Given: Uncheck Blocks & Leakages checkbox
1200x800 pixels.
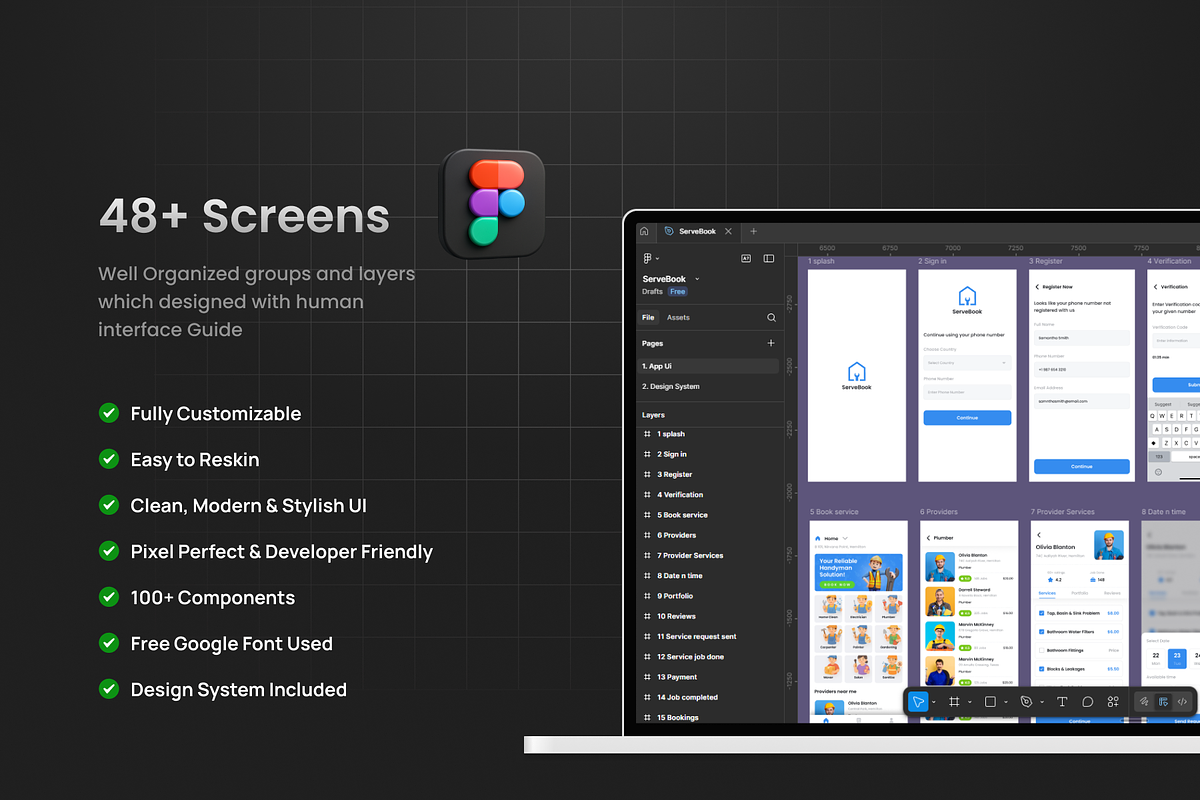Looking at the screenshot, I should [1041, 669].
